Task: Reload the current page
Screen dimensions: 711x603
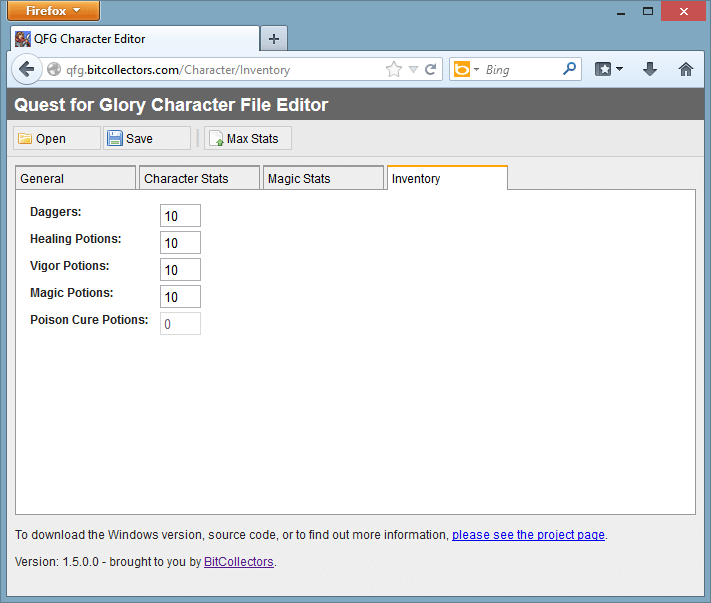Action: click(430, 69)
